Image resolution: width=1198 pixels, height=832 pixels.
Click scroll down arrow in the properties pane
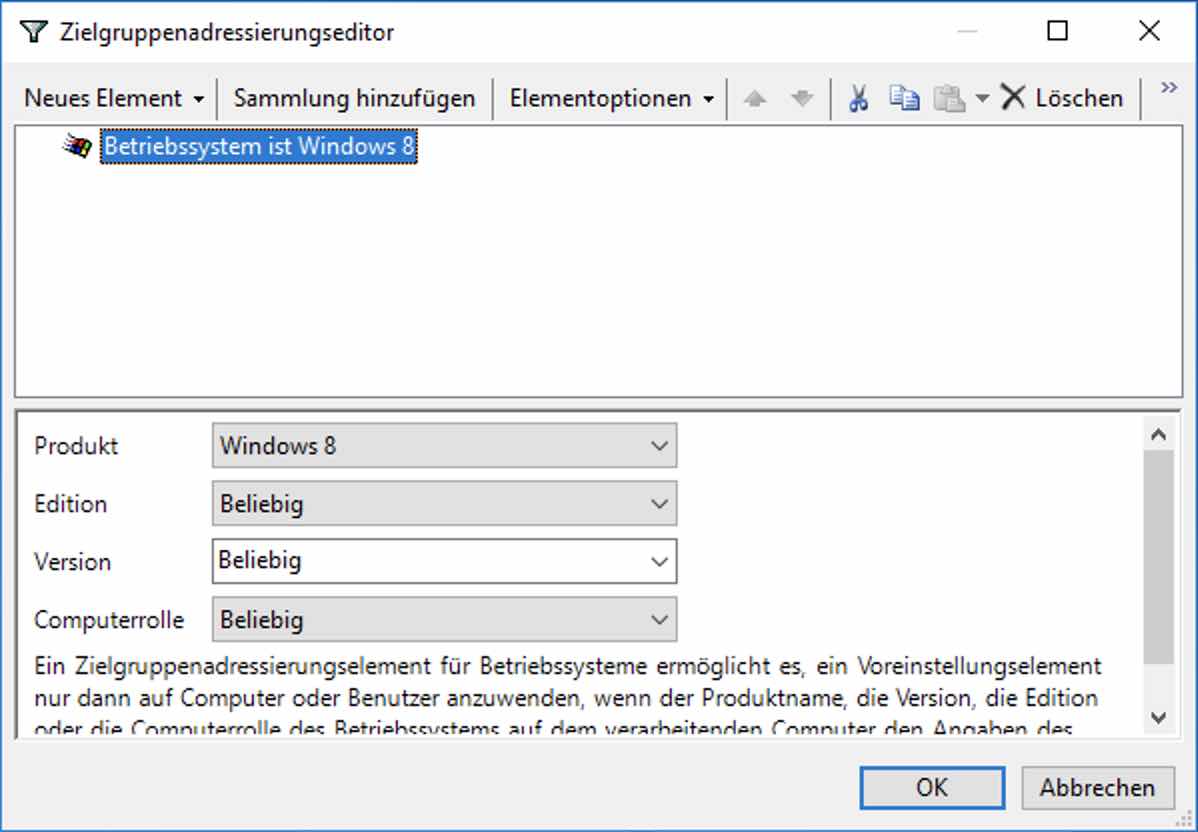(1158, 717)
